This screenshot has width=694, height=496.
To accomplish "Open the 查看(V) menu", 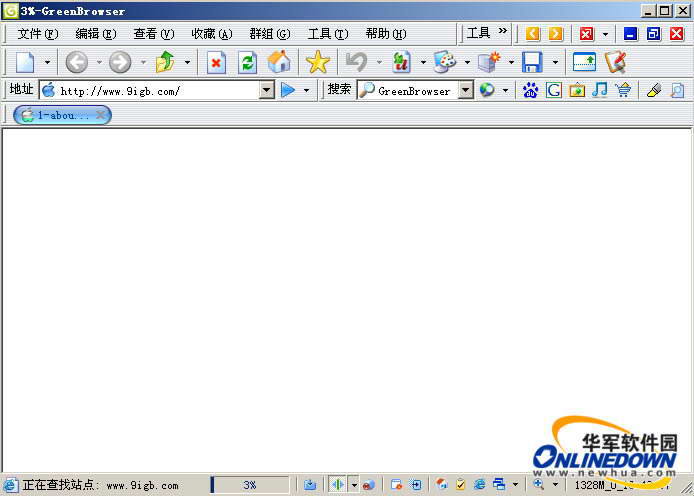I will coord(154,34).
